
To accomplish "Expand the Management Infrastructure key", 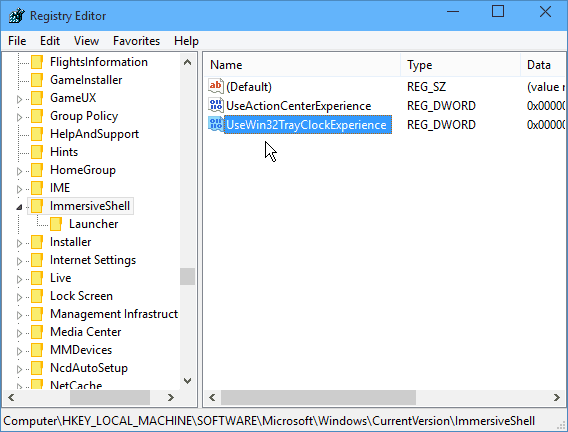I will pos(20,315).
